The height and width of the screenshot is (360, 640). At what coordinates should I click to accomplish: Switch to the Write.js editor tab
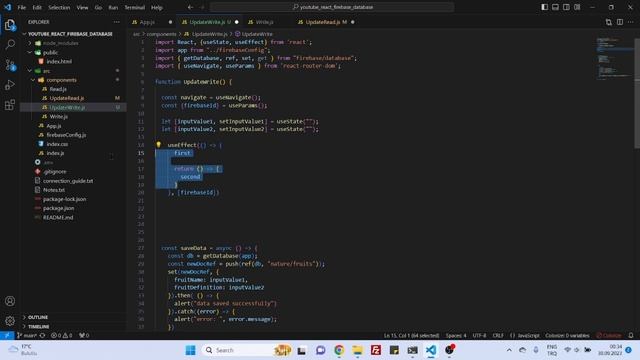264,22
